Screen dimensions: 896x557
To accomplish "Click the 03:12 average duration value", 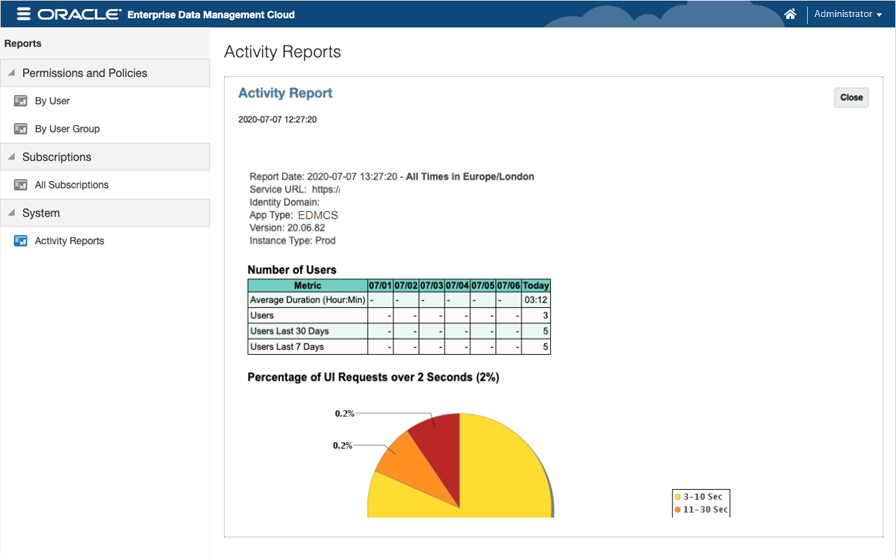I will tap(535, 300).
